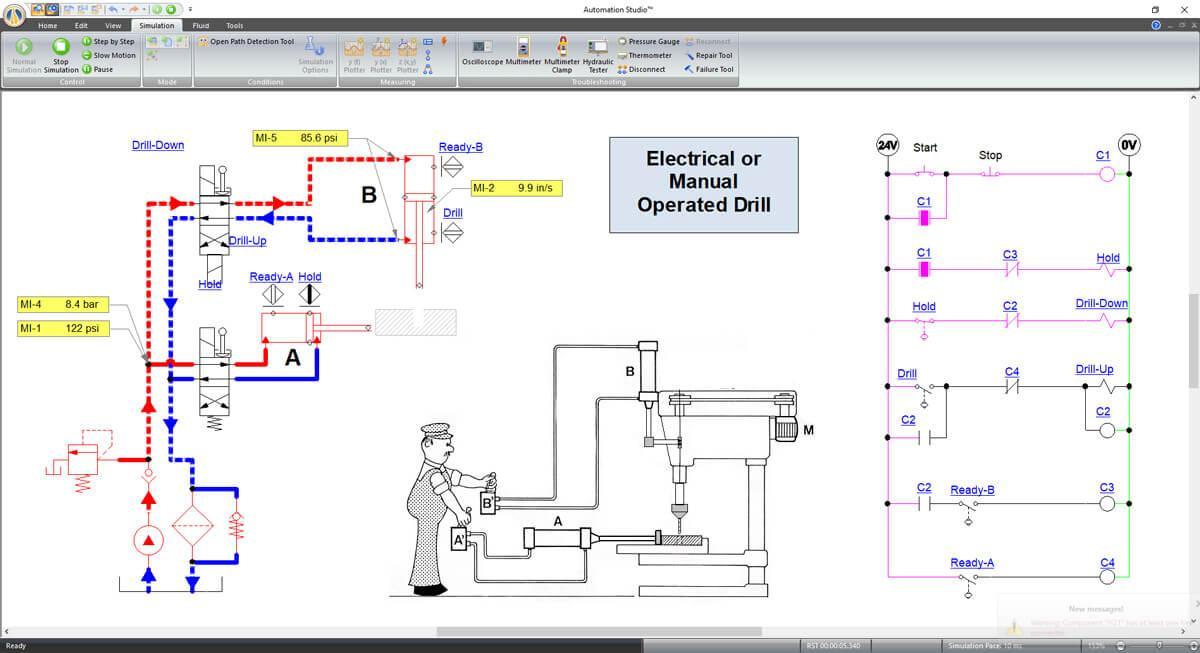Choose the Failure Tool
1200x653 pixels.
709,69
